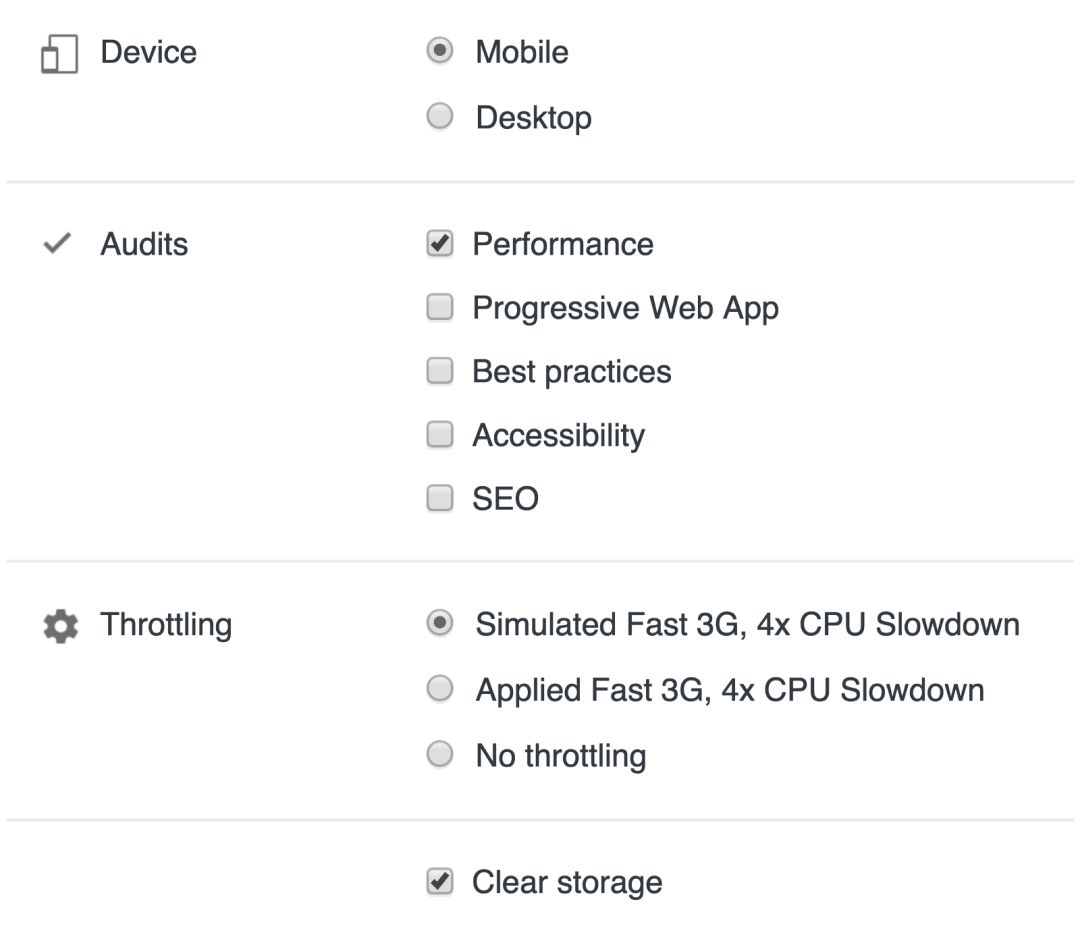Viewport: 1080px width, 937px height.
Task: Click the Audits section heading text
Action: point(144,244)
